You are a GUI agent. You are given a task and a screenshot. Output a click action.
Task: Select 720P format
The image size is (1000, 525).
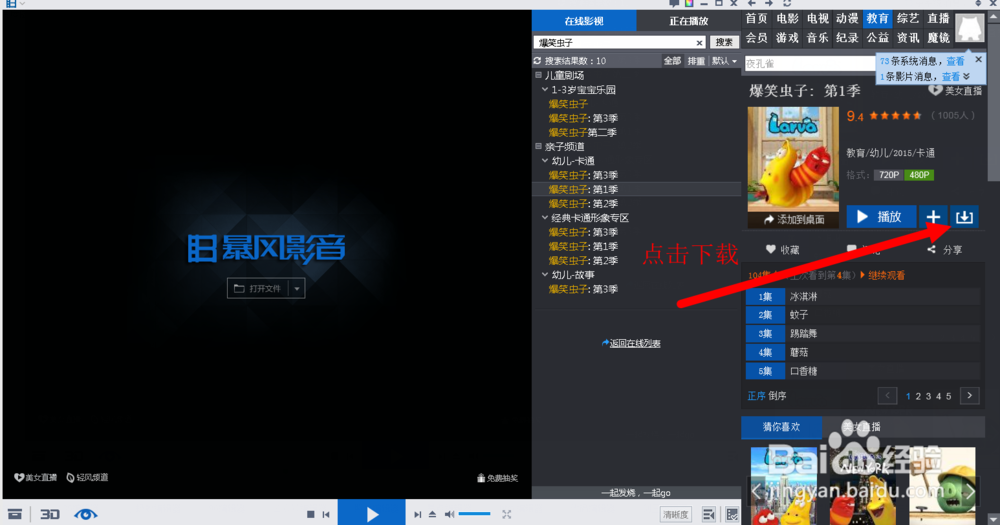tap(889, 175)
